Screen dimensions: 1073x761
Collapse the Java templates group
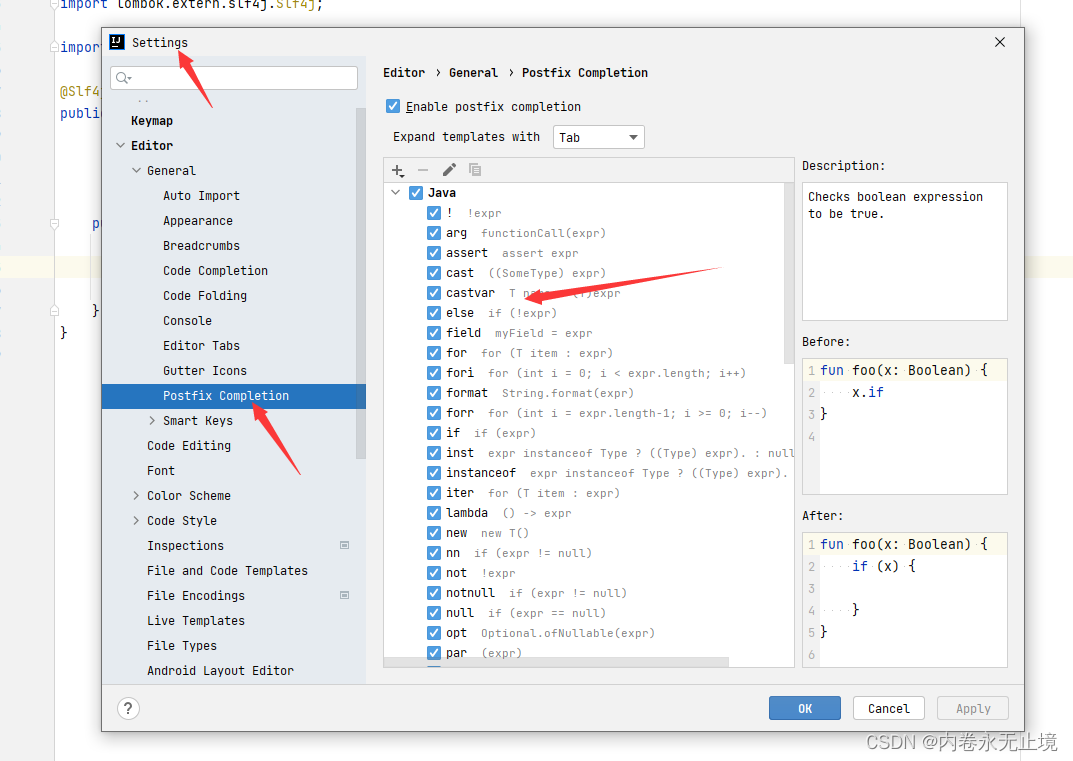pyautogui.click(x=396, y=193)
